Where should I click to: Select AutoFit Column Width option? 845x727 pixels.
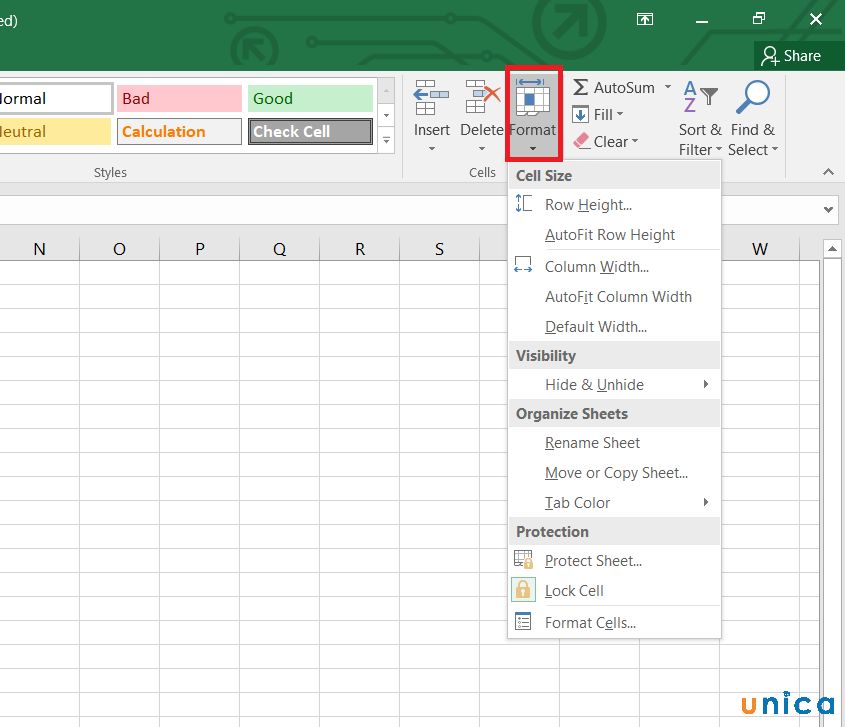618,297
